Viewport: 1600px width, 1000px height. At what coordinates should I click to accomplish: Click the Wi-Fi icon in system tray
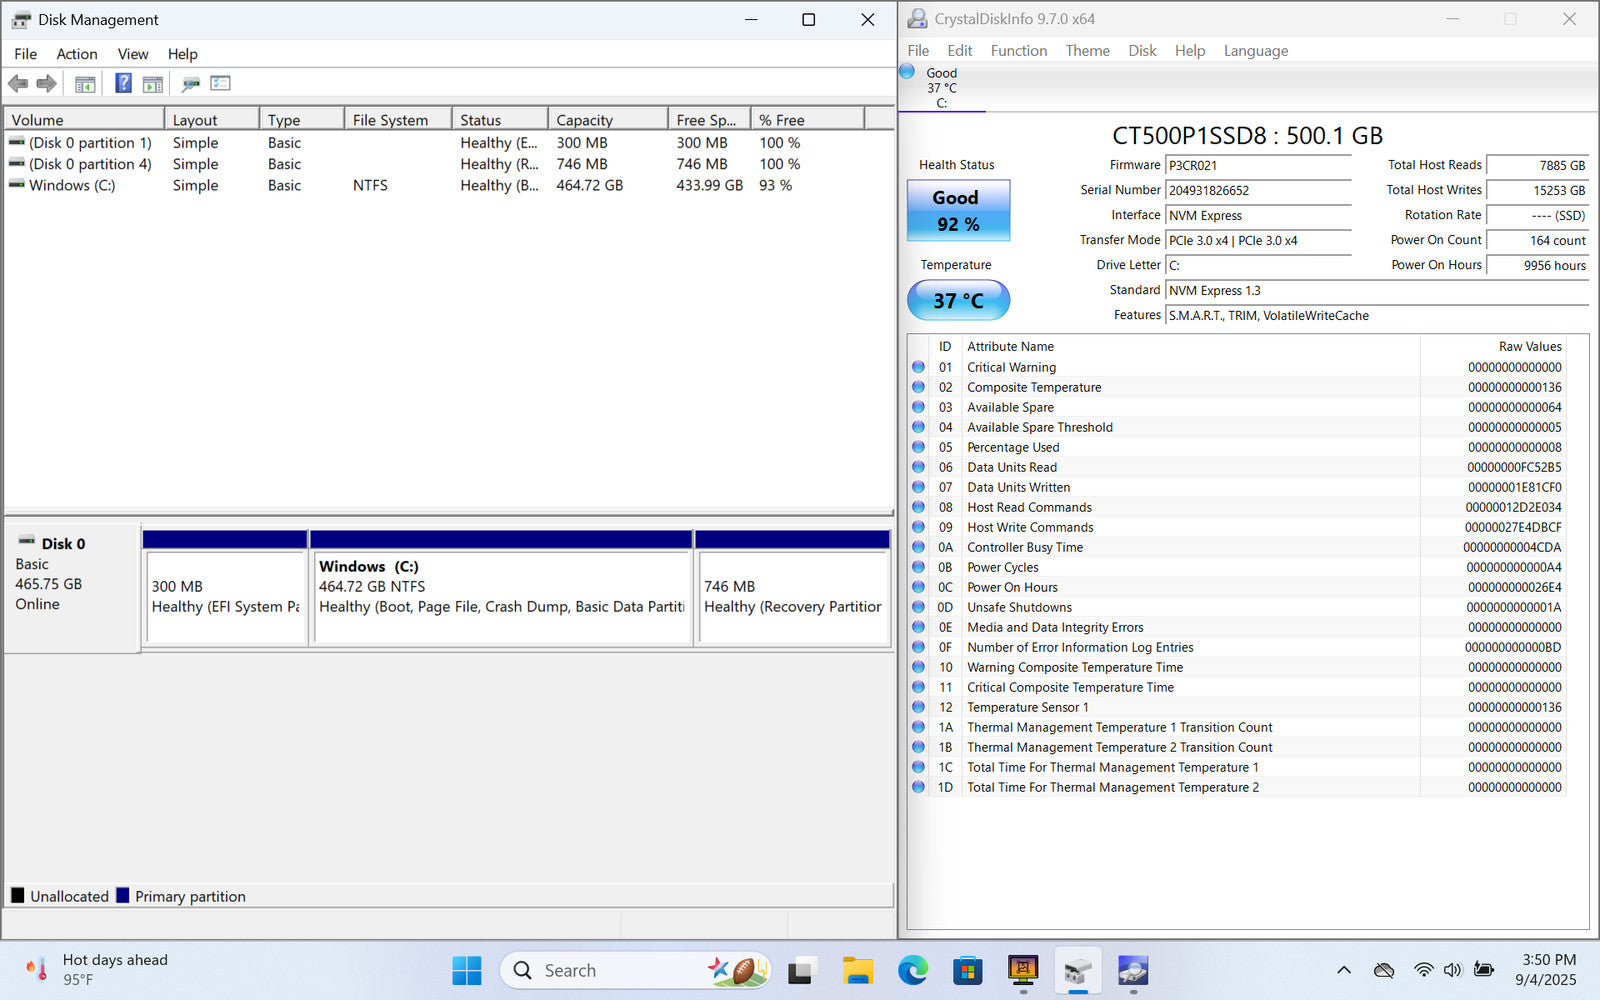(1423, 970)
